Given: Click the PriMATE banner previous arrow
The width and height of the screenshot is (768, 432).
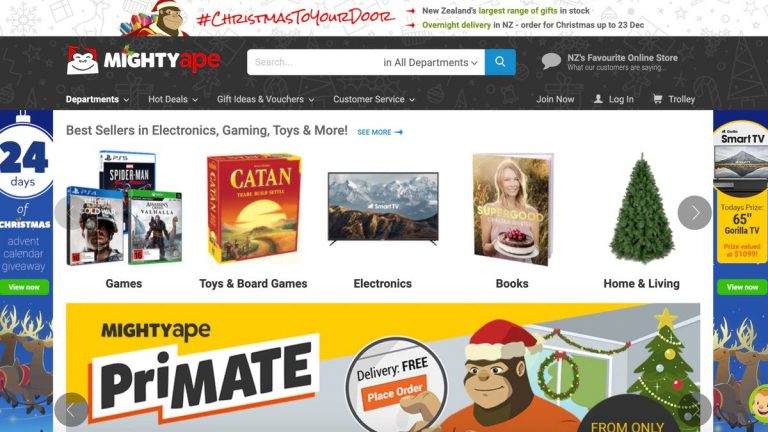Looking at the screenshot, I should (71, 409).
